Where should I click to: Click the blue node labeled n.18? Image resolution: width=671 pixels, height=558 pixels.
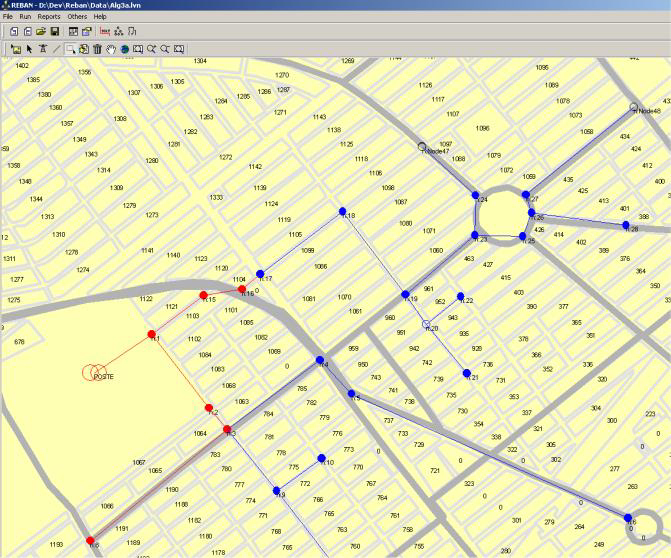(x=342, y=211)
